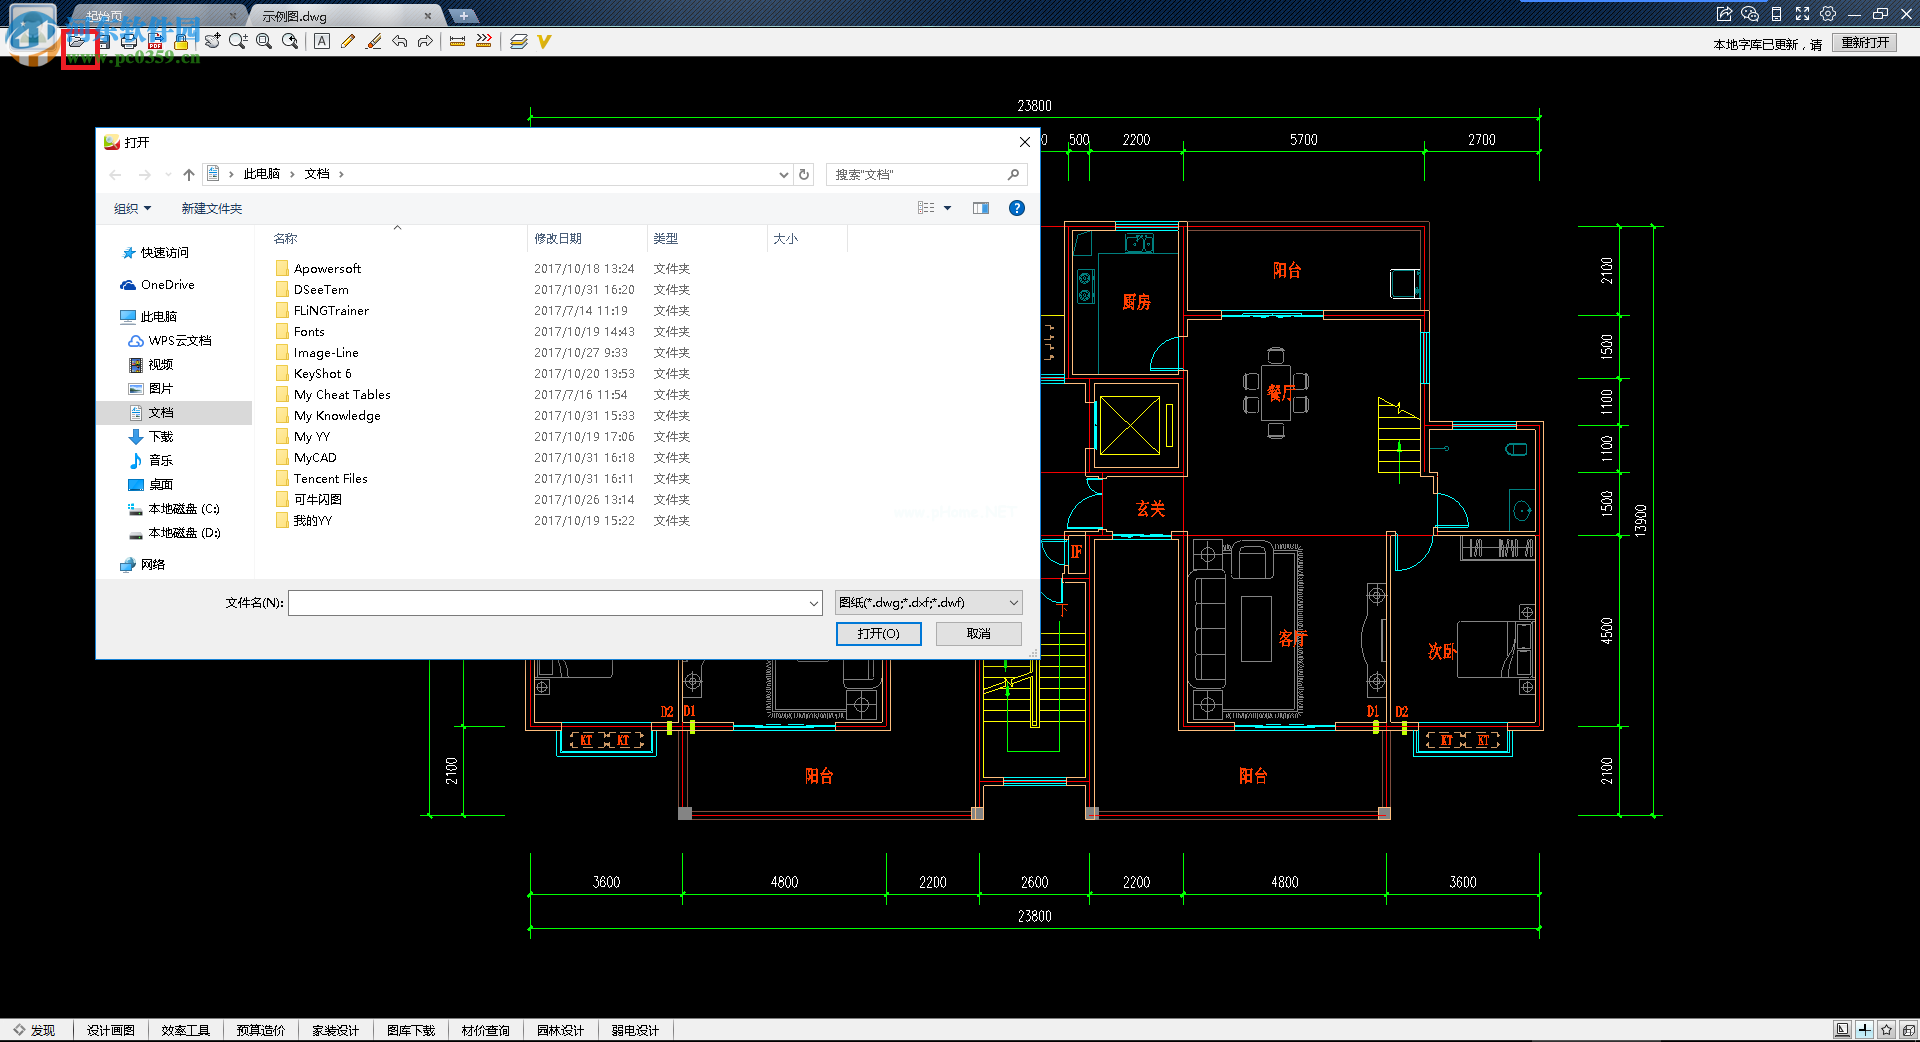Select the pan hand tool

tap(212, 41)
